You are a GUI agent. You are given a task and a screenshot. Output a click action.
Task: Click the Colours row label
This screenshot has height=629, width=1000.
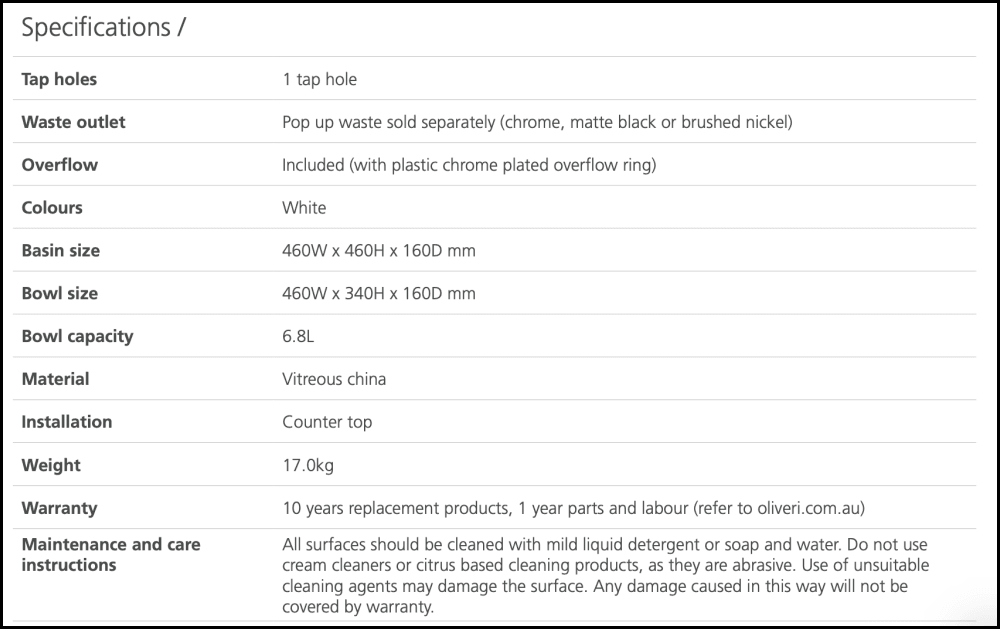[x=52, y=208]
